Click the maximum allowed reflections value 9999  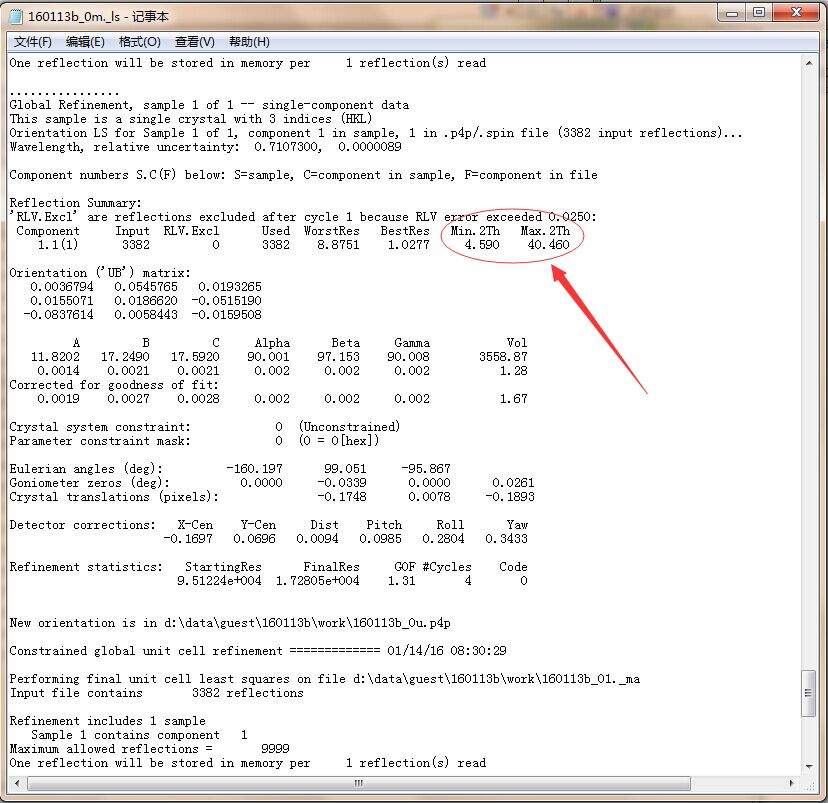(275, 749)
